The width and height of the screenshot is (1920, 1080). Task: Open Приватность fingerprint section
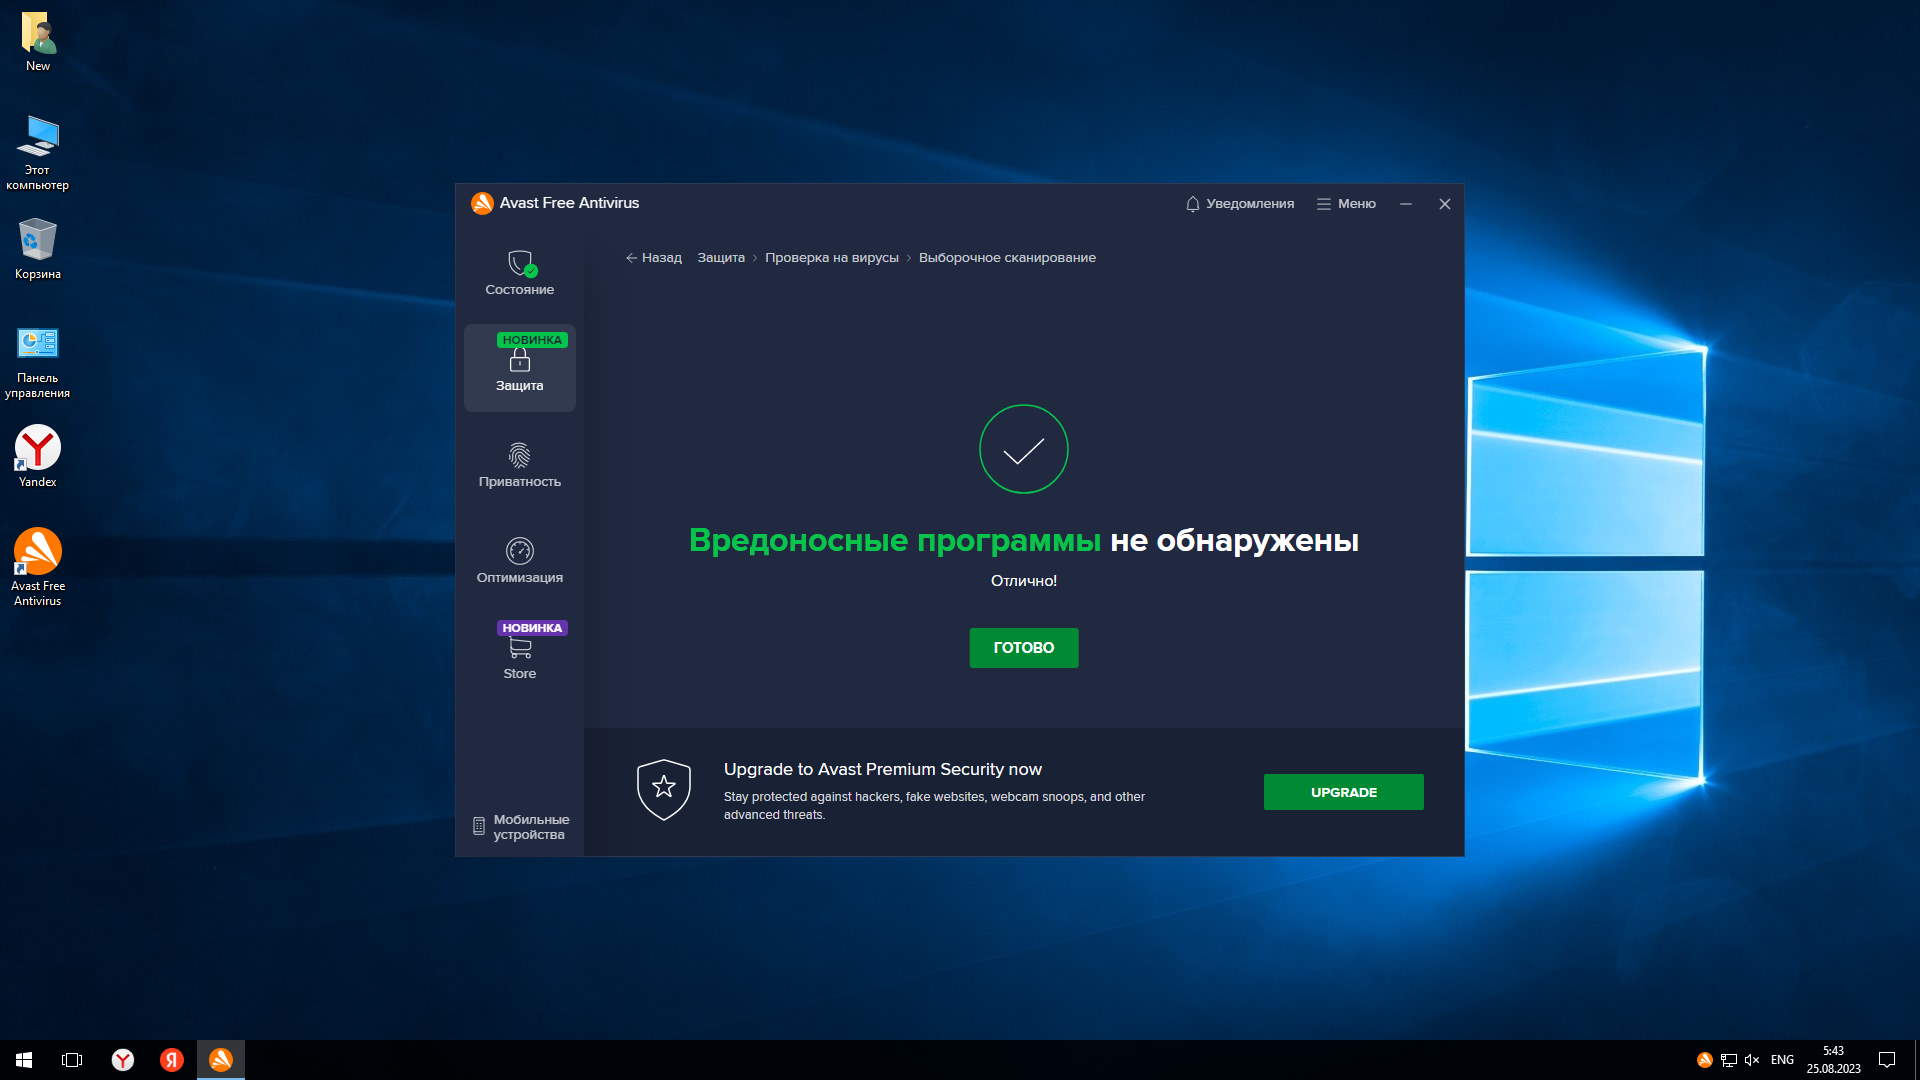tap(519, 457)
